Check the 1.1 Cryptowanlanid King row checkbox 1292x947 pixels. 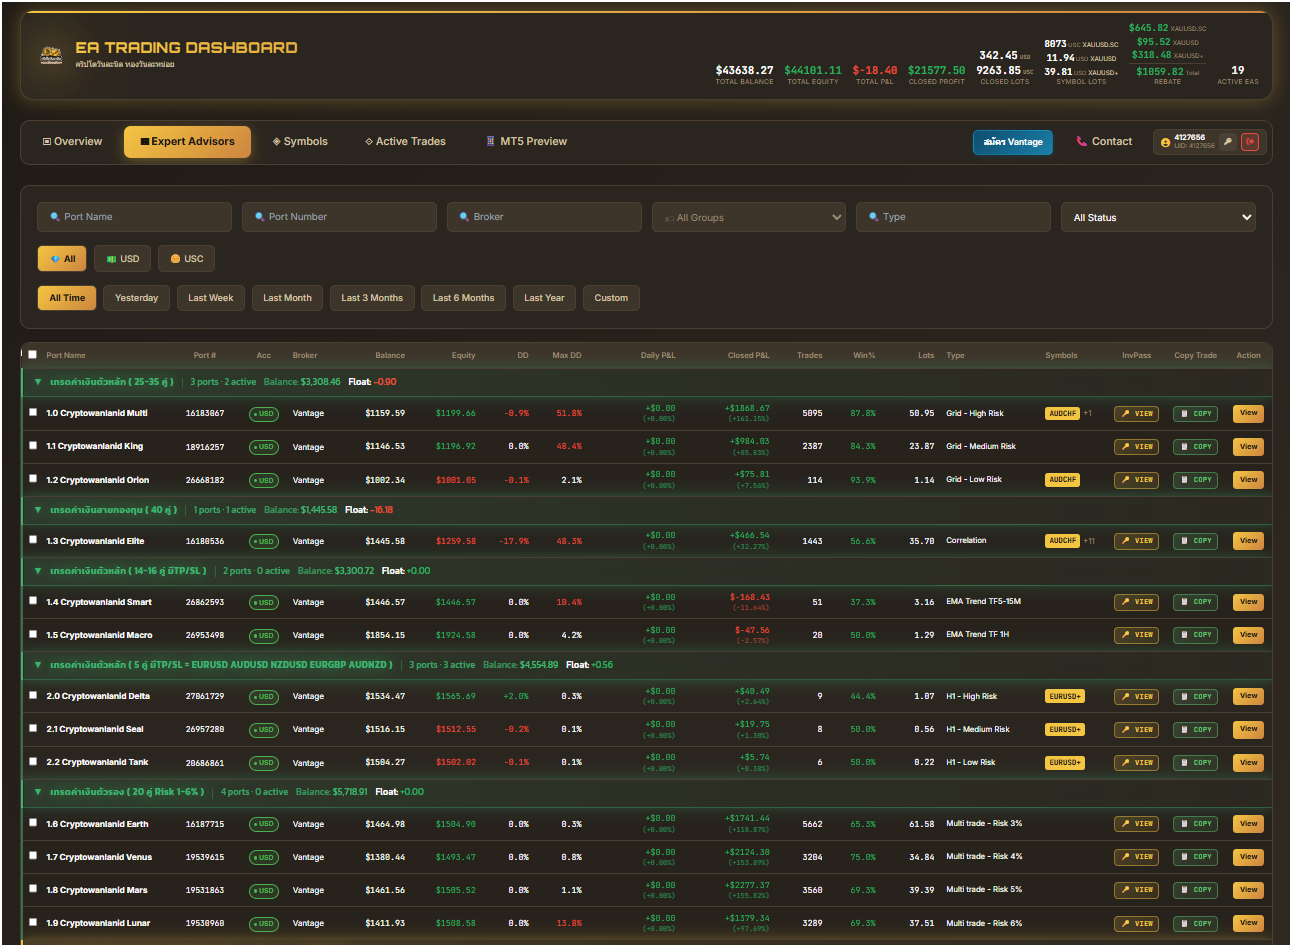tap(33, 446)
